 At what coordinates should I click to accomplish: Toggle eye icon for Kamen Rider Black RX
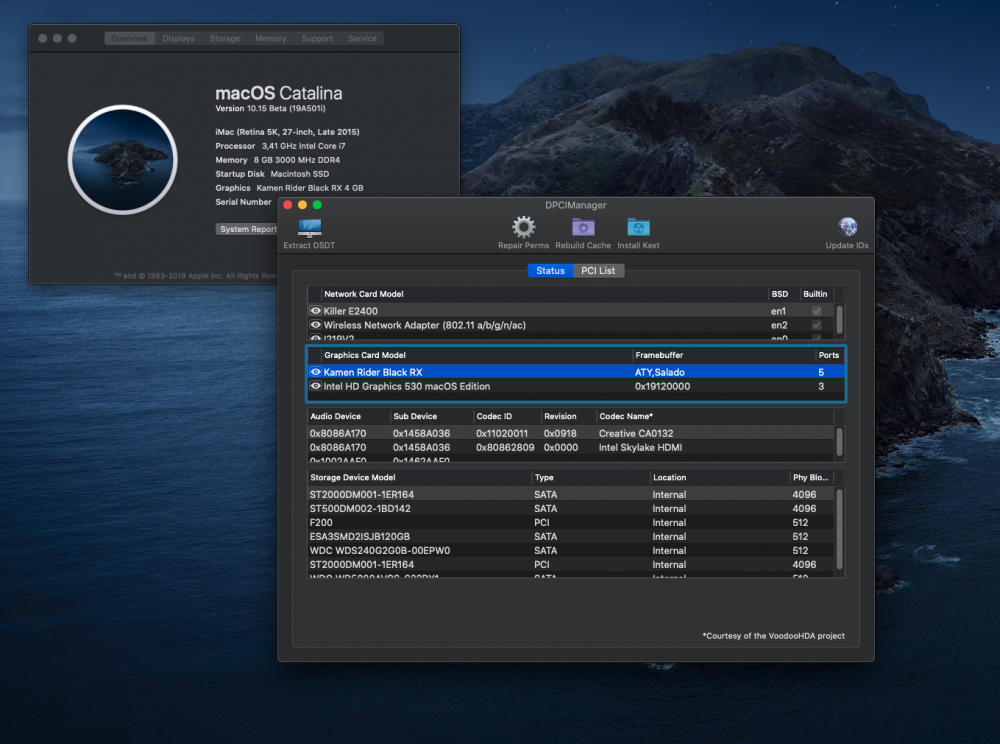pyautogui.click(x=316, y=372)
